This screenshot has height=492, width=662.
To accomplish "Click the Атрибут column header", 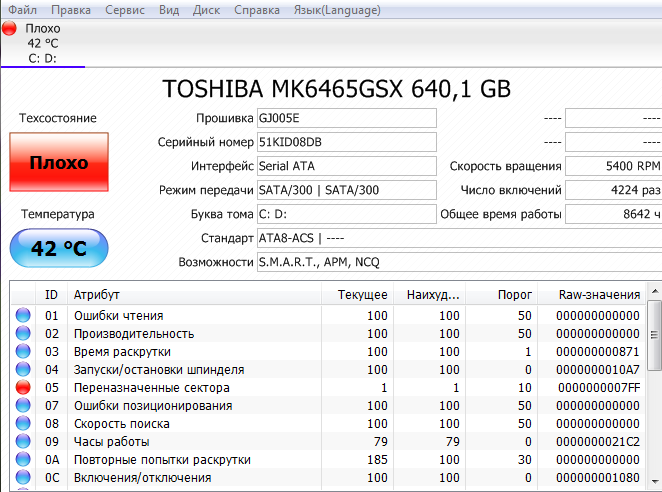I will click(194, 294).
